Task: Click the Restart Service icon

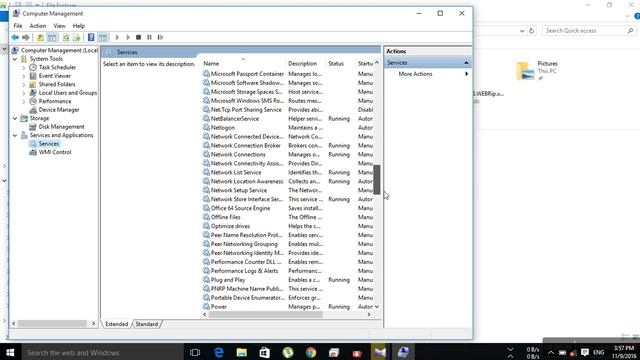Action: 160,38
